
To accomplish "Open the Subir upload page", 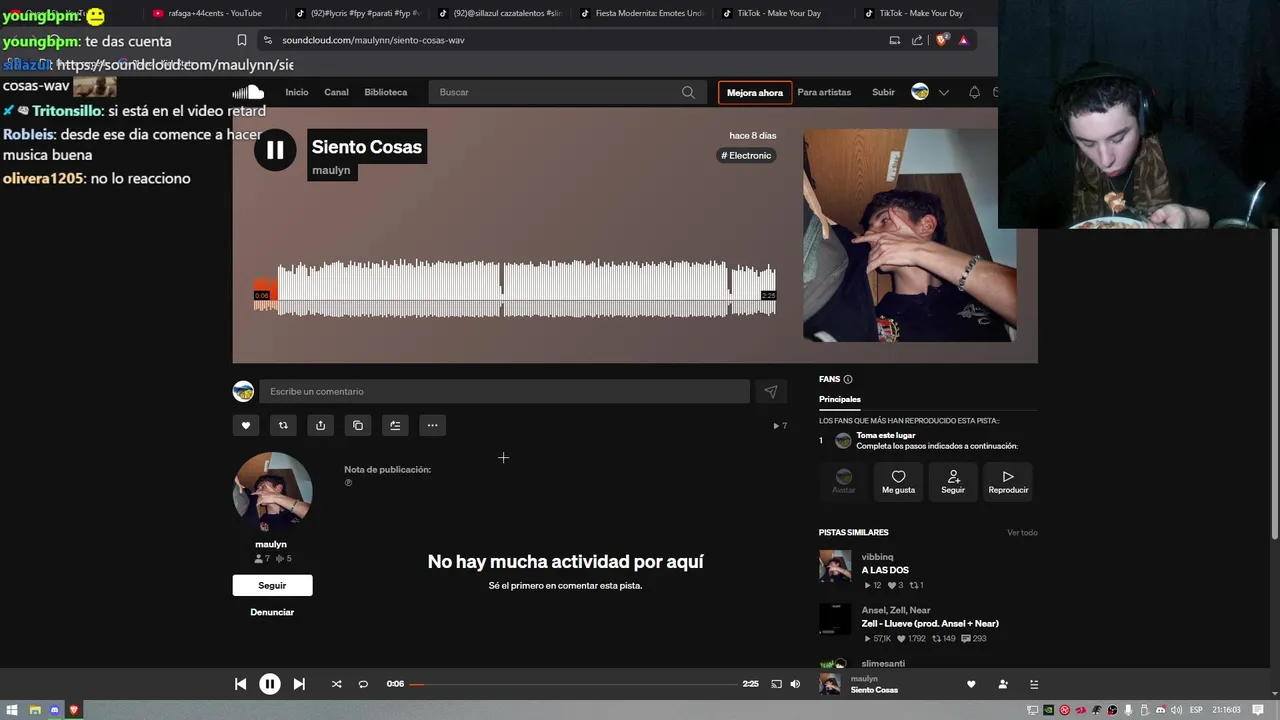I will pos(883,92).
